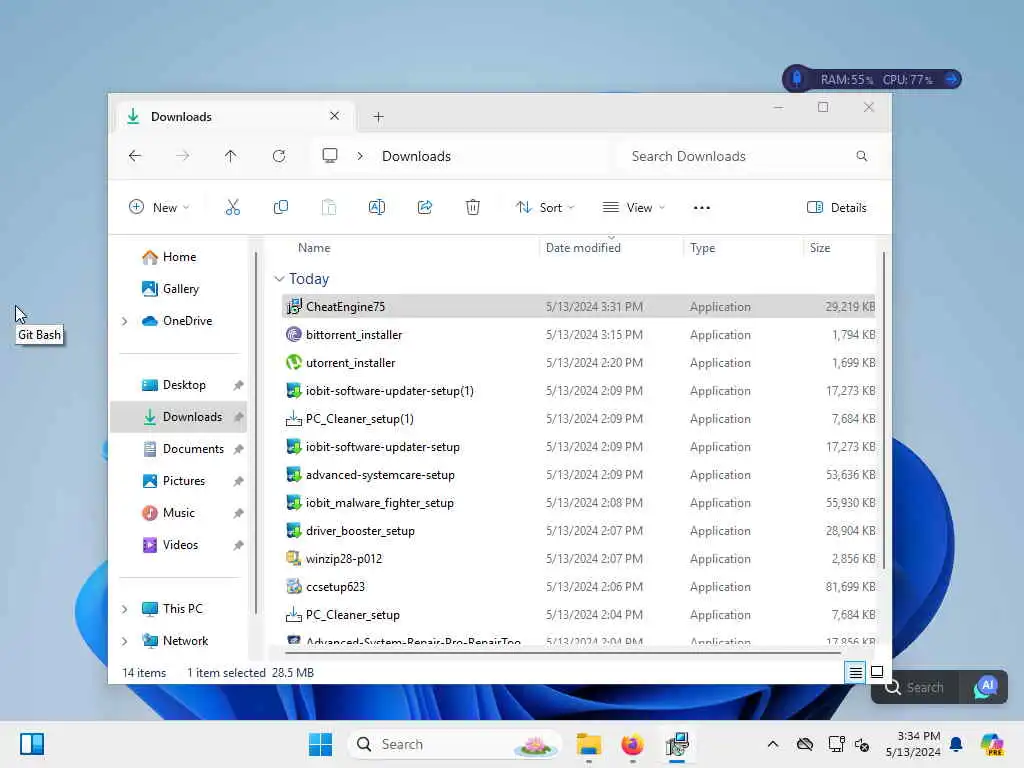
Task: Expand OneDrive in navigation pane
Action: (125, 321)
